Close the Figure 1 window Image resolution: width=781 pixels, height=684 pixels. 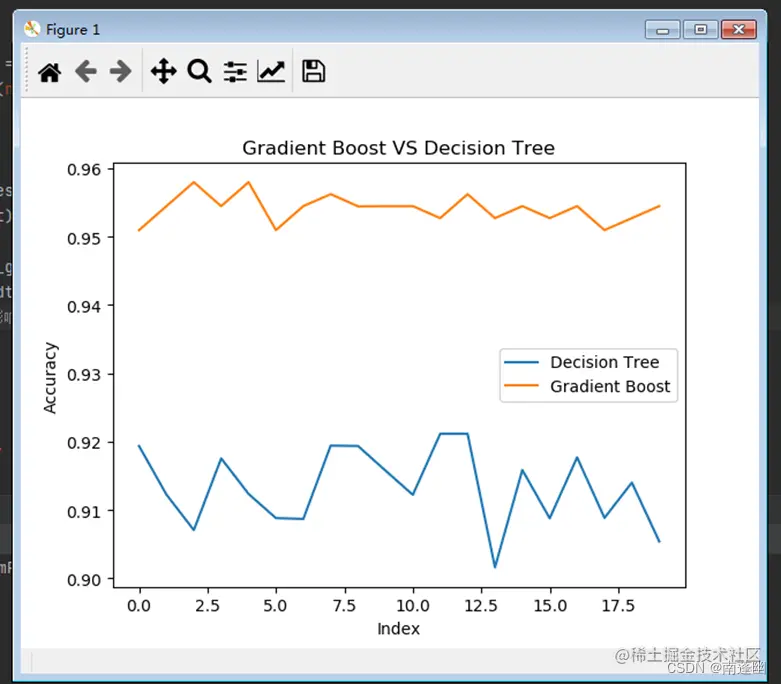point(739,30)
